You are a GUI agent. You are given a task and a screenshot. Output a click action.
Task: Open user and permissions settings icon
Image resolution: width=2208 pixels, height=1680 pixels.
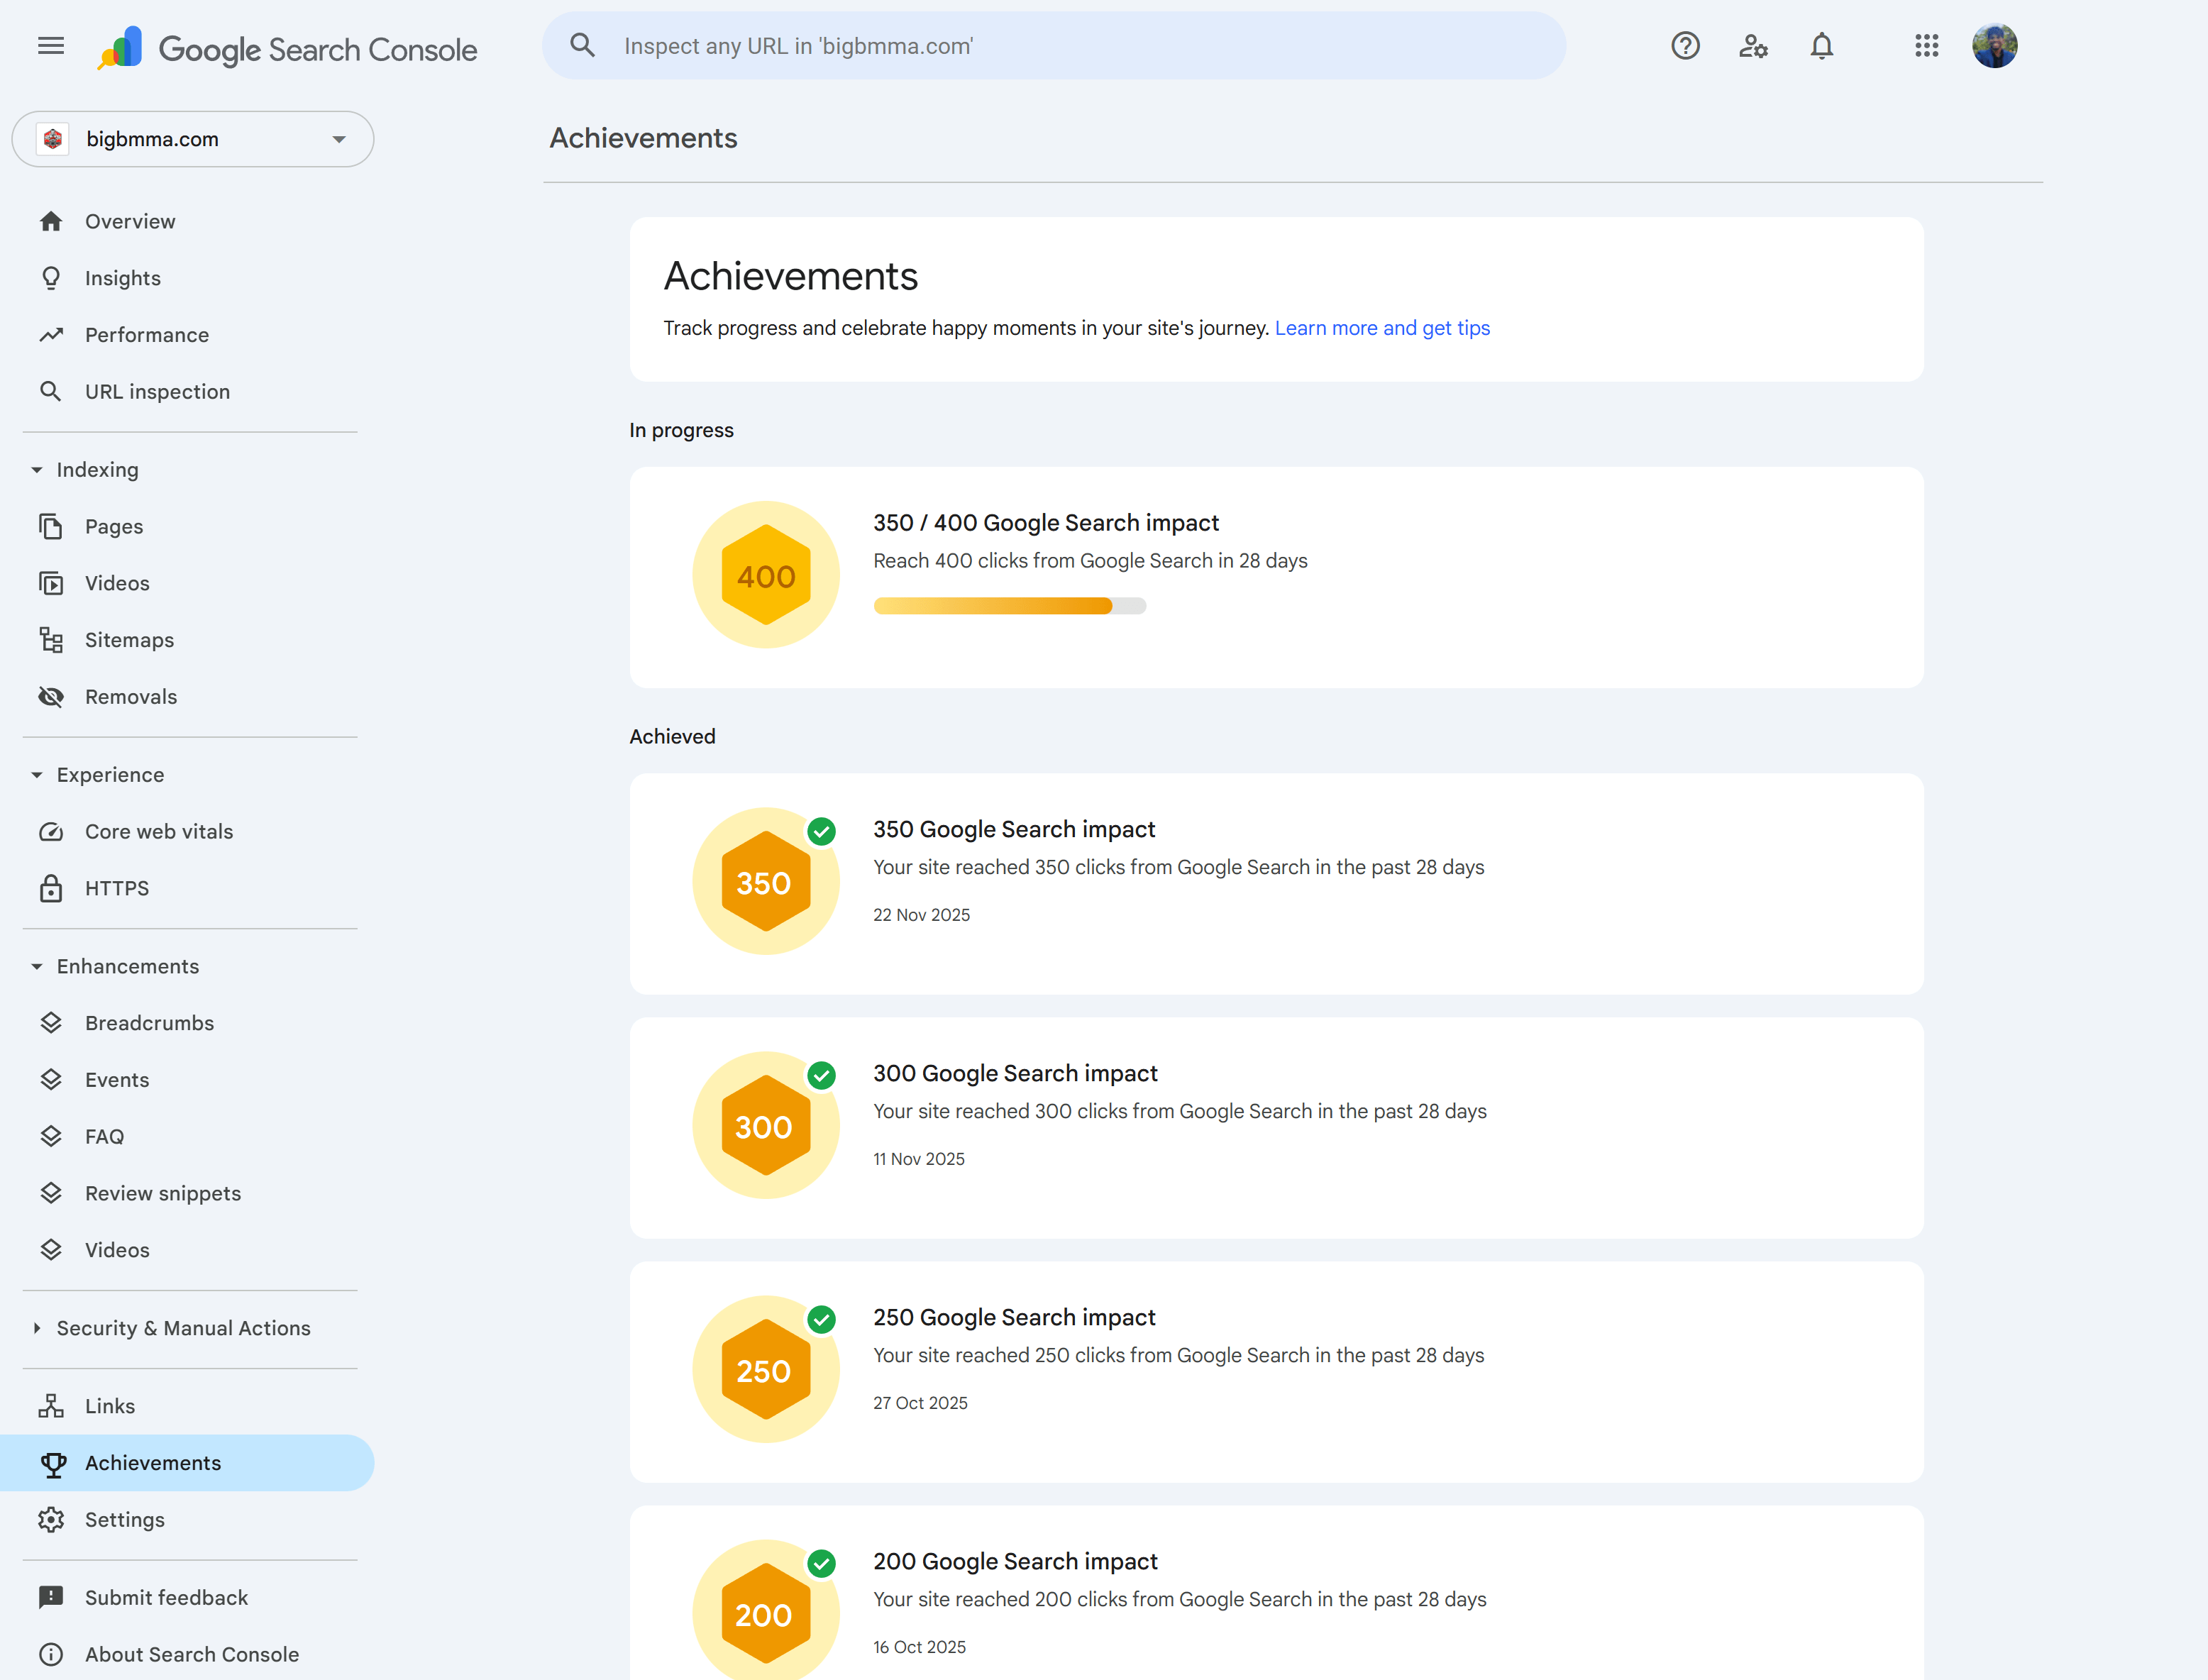pos(1753,46)
